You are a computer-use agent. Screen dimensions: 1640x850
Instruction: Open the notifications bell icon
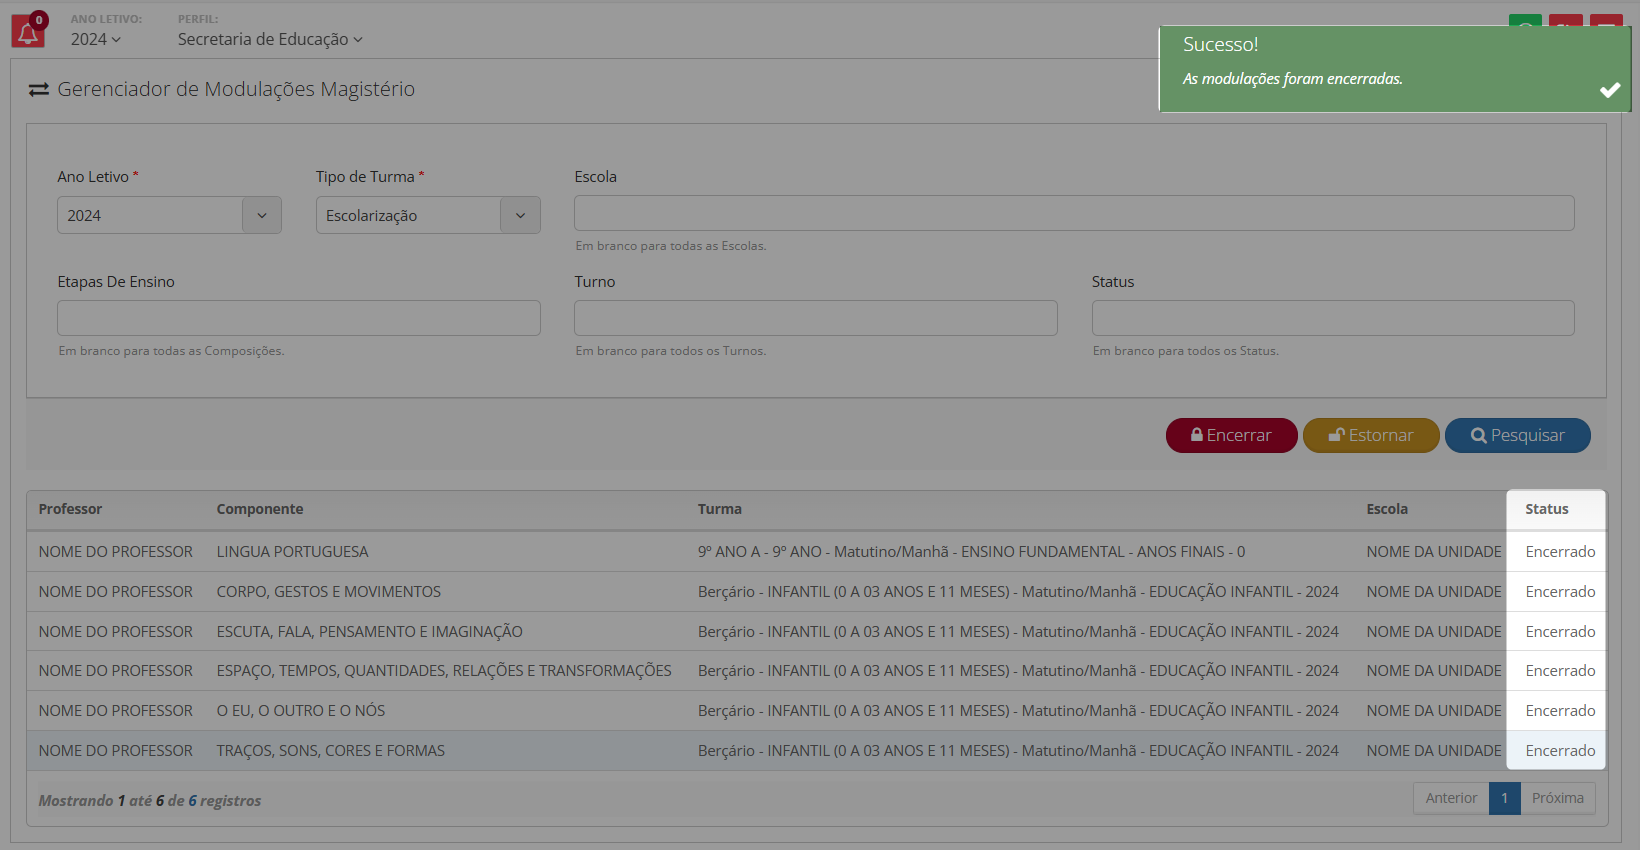28,33
